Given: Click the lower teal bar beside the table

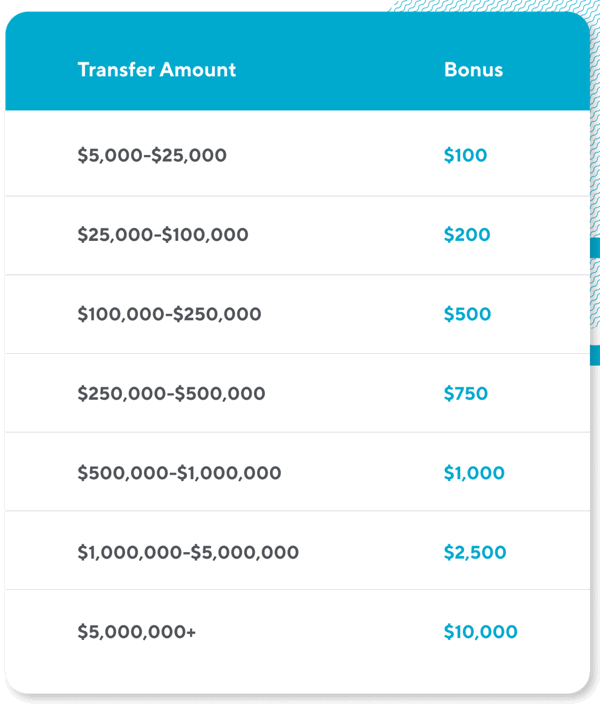Looking at the screenshot, I should point(595,355).
